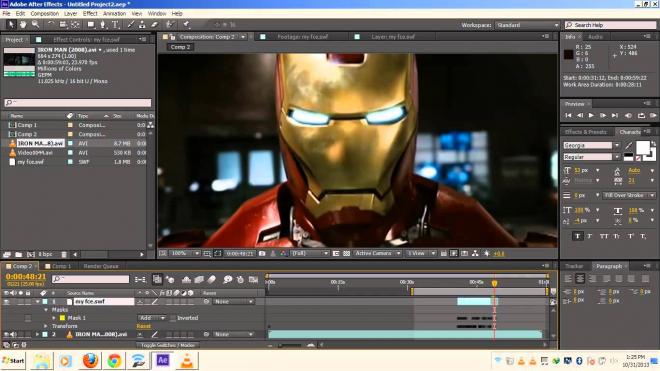Toggle Inverted checkbox for Mask 1
Screen dimensions: 660x371
point(173,318)
